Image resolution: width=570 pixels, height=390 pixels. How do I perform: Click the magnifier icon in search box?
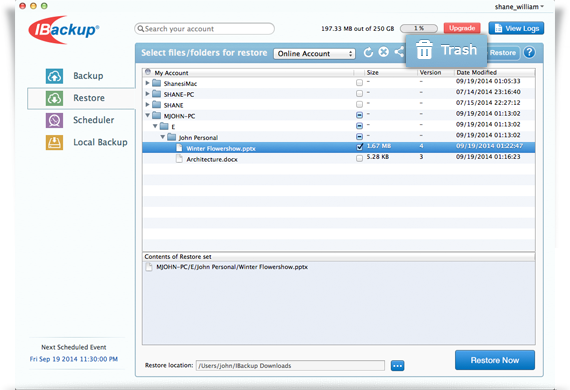pos(141,29)
